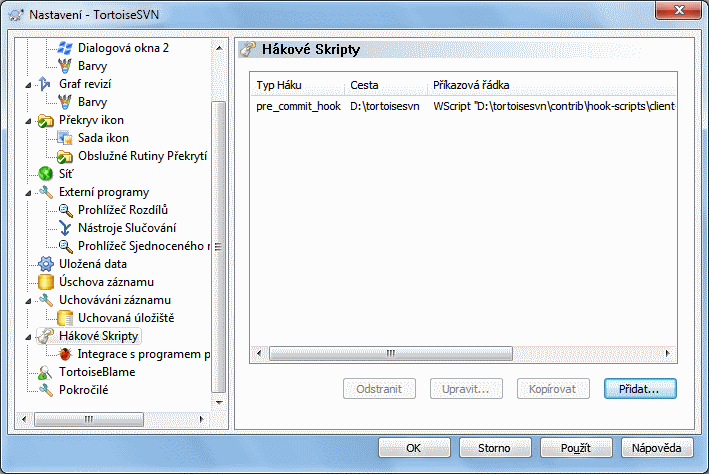This screenshot has height=474, width=709.
Task: Click the Uchovávání záznamu wrench icon
Action: pyautogui.click(x=46, y=300)
